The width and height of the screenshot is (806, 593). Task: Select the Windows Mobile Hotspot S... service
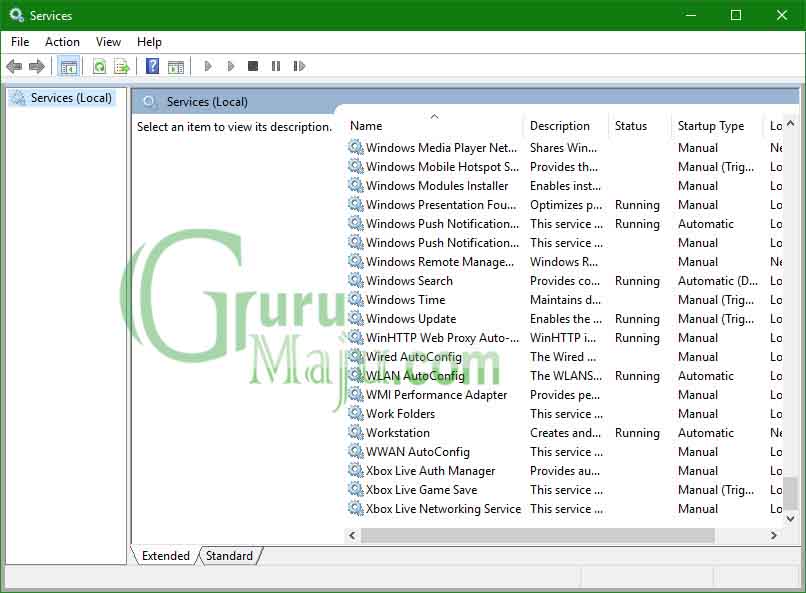pos(442,167)
